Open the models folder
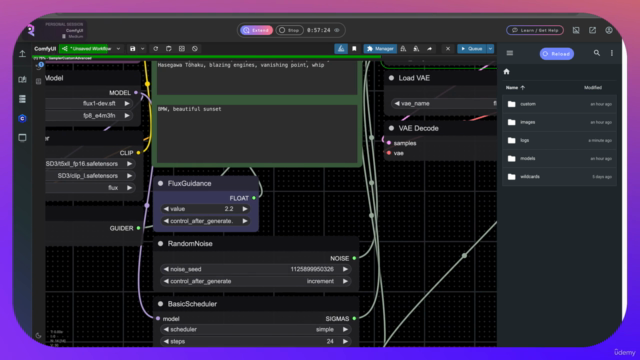640x360 pixels. tap(559, 158)
